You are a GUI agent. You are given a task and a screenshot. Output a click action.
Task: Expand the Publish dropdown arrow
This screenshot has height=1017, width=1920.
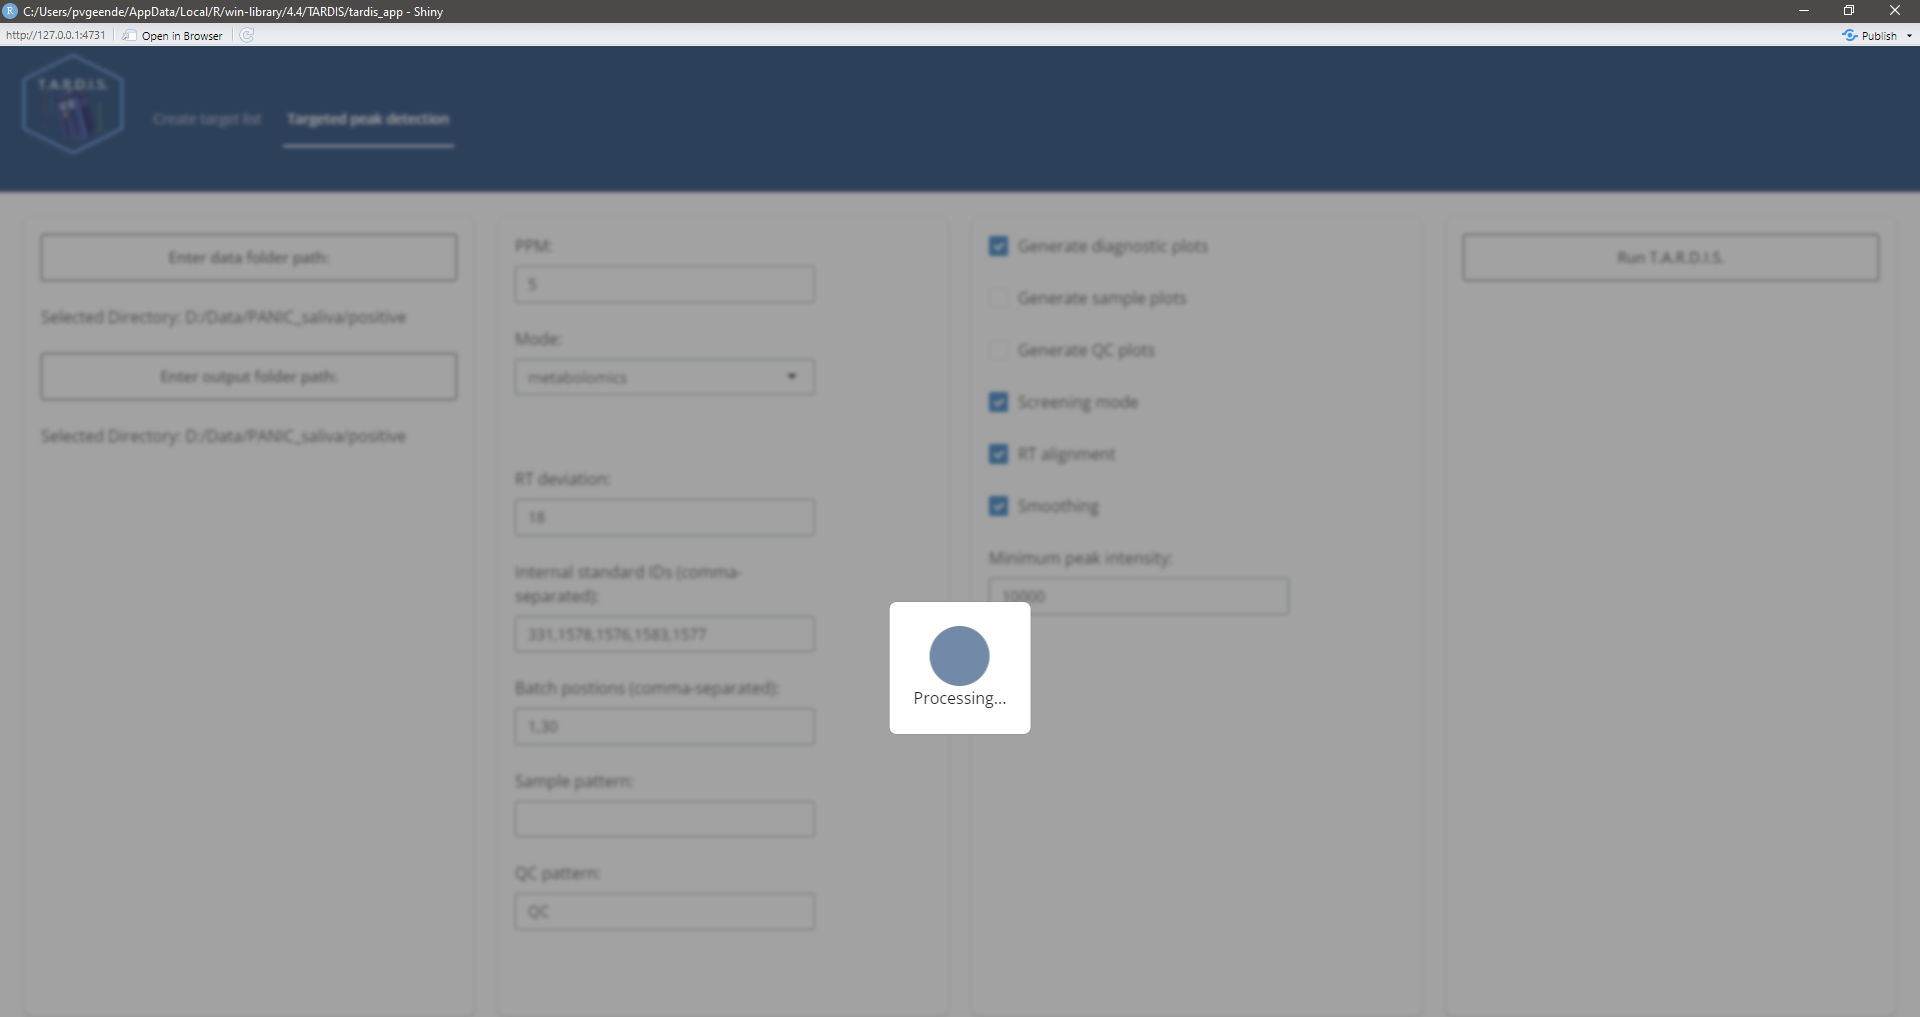[1909, 35]
